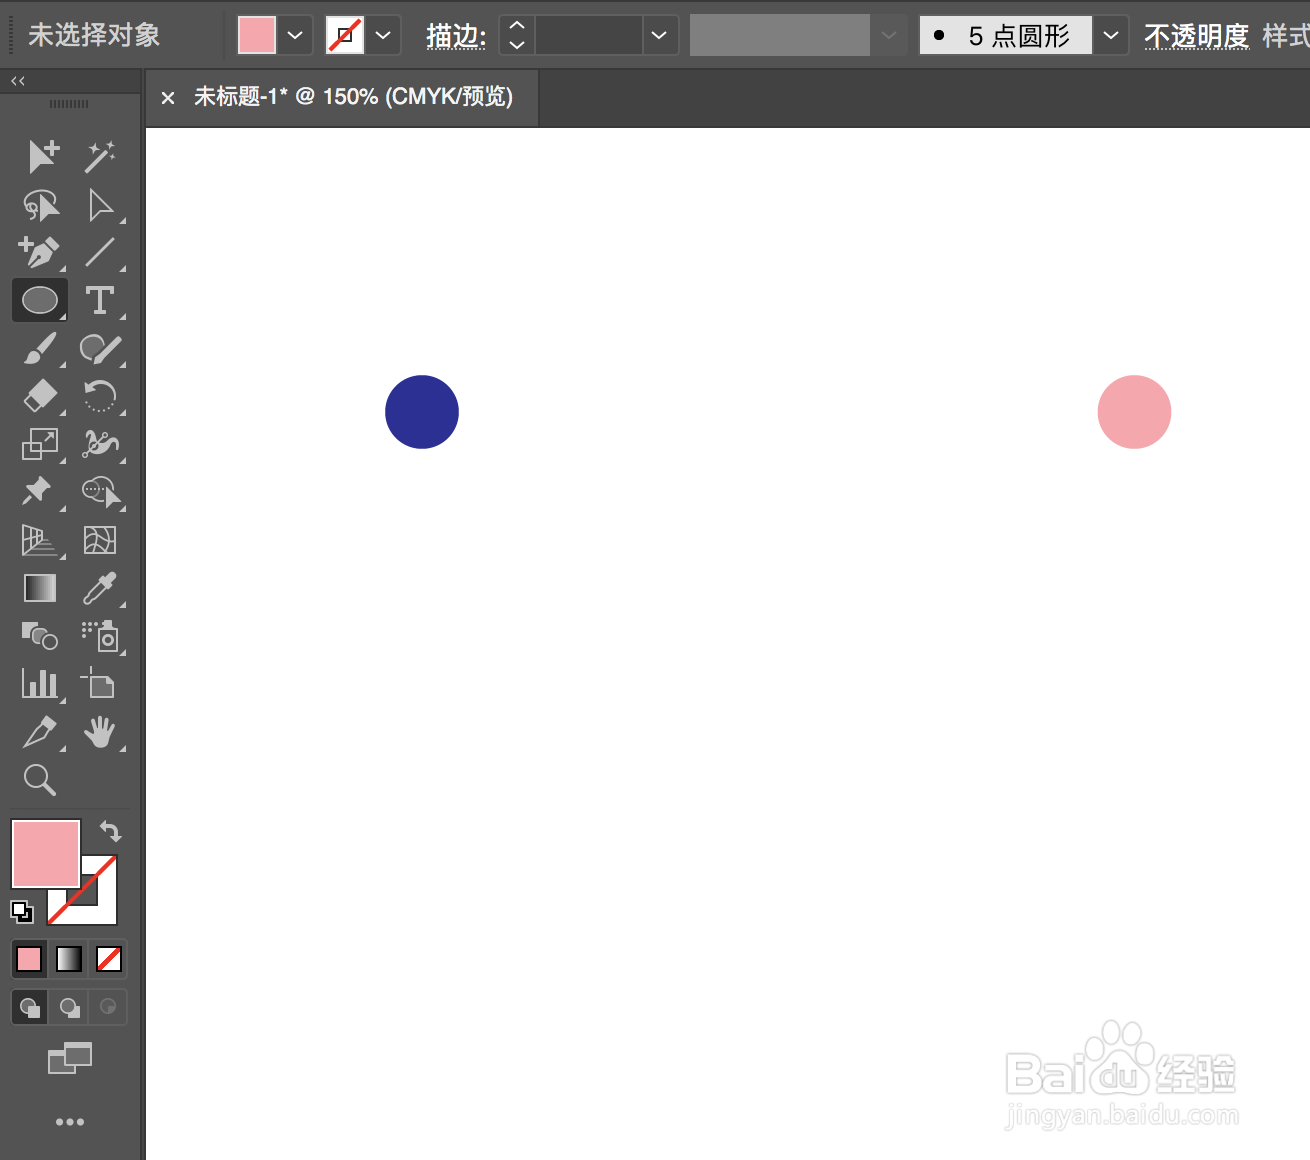Open brush definition dropdown arrow
The height and width of the screenshot is (1160, 1310).
point(1111,35)
